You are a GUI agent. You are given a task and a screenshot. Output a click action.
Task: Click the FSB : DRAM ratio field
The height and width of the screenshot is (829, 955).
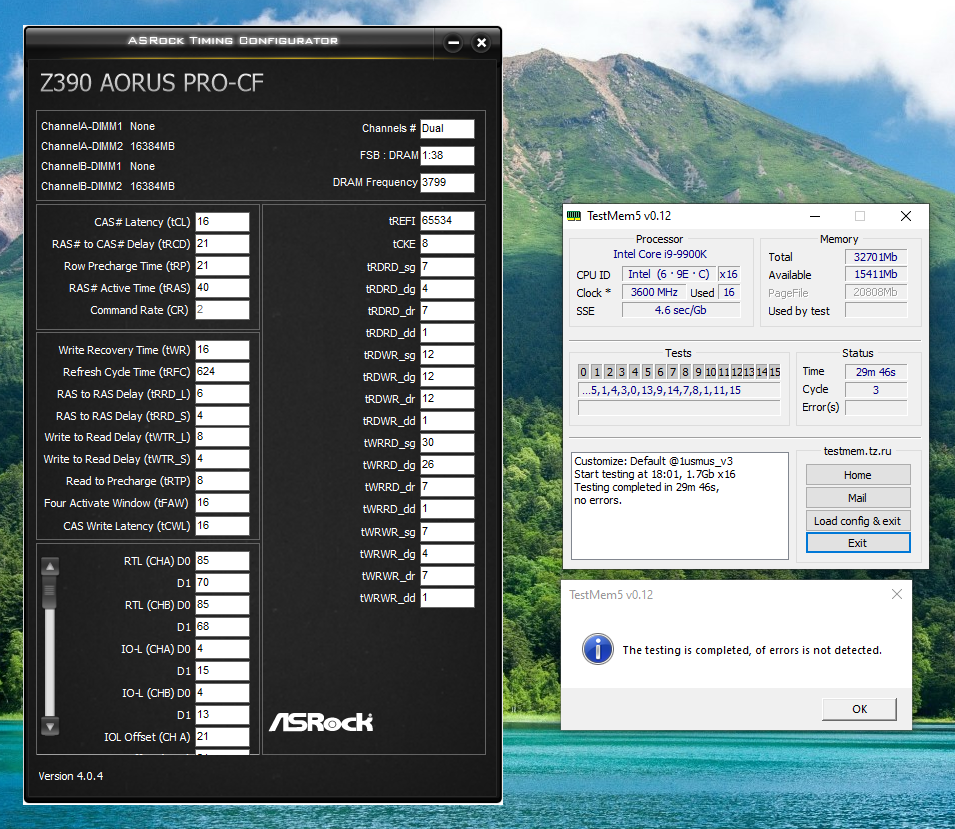[x=447, y=155]
